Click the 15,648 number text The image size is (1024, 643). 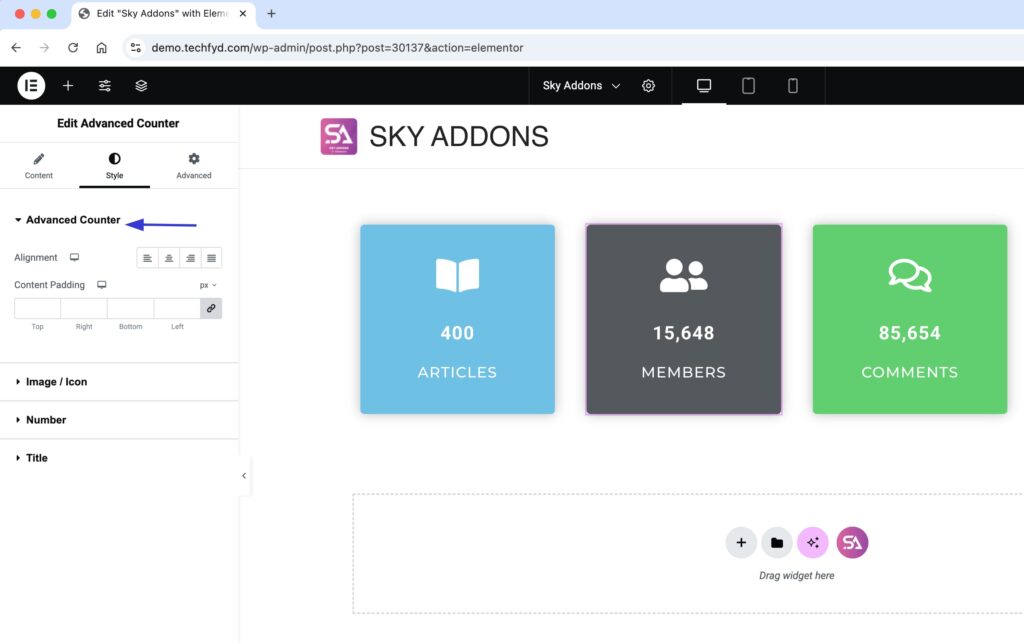[684, 333]
